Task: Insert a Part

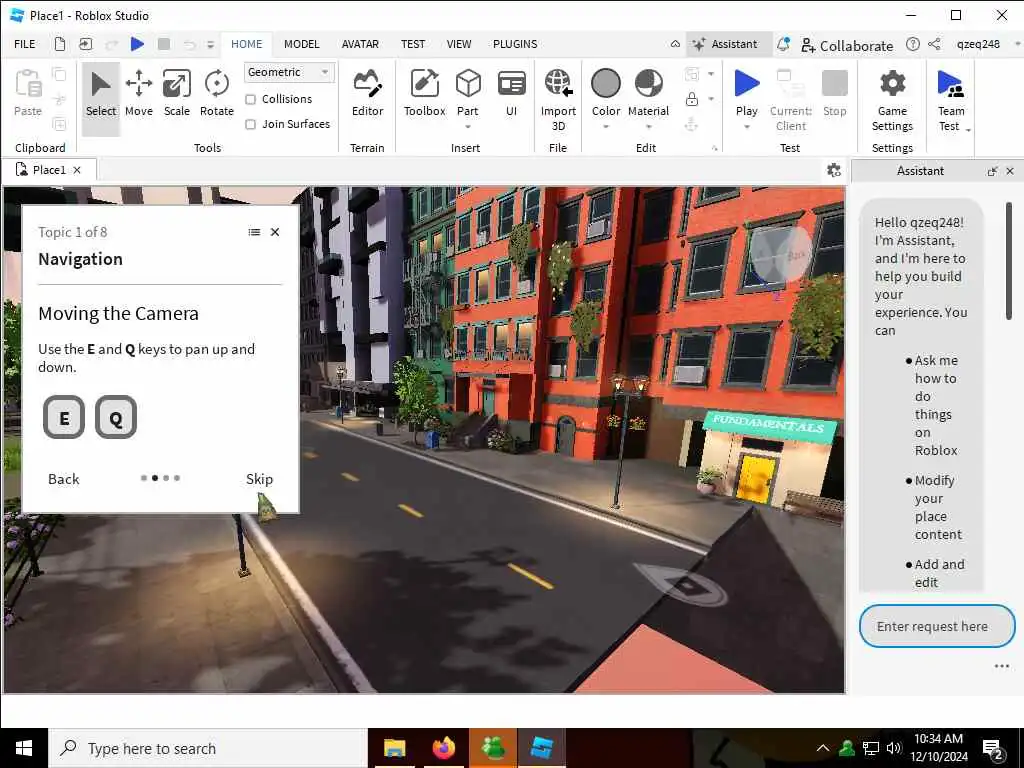Action: pos(468,93)
